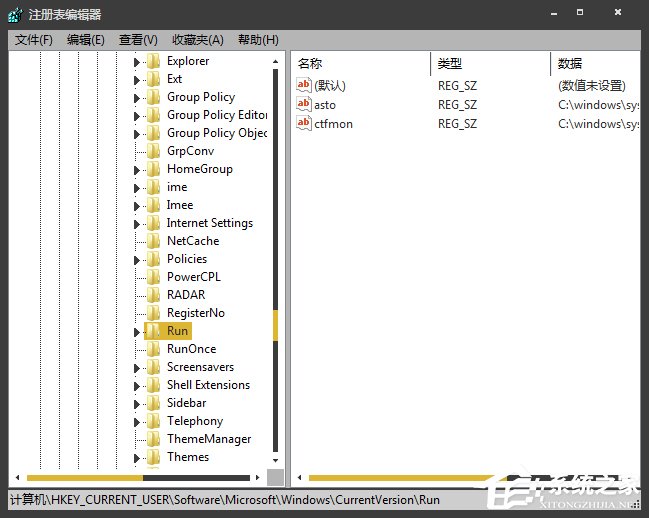
Task: Click the RunOnce folder icon
Action: 154,349
